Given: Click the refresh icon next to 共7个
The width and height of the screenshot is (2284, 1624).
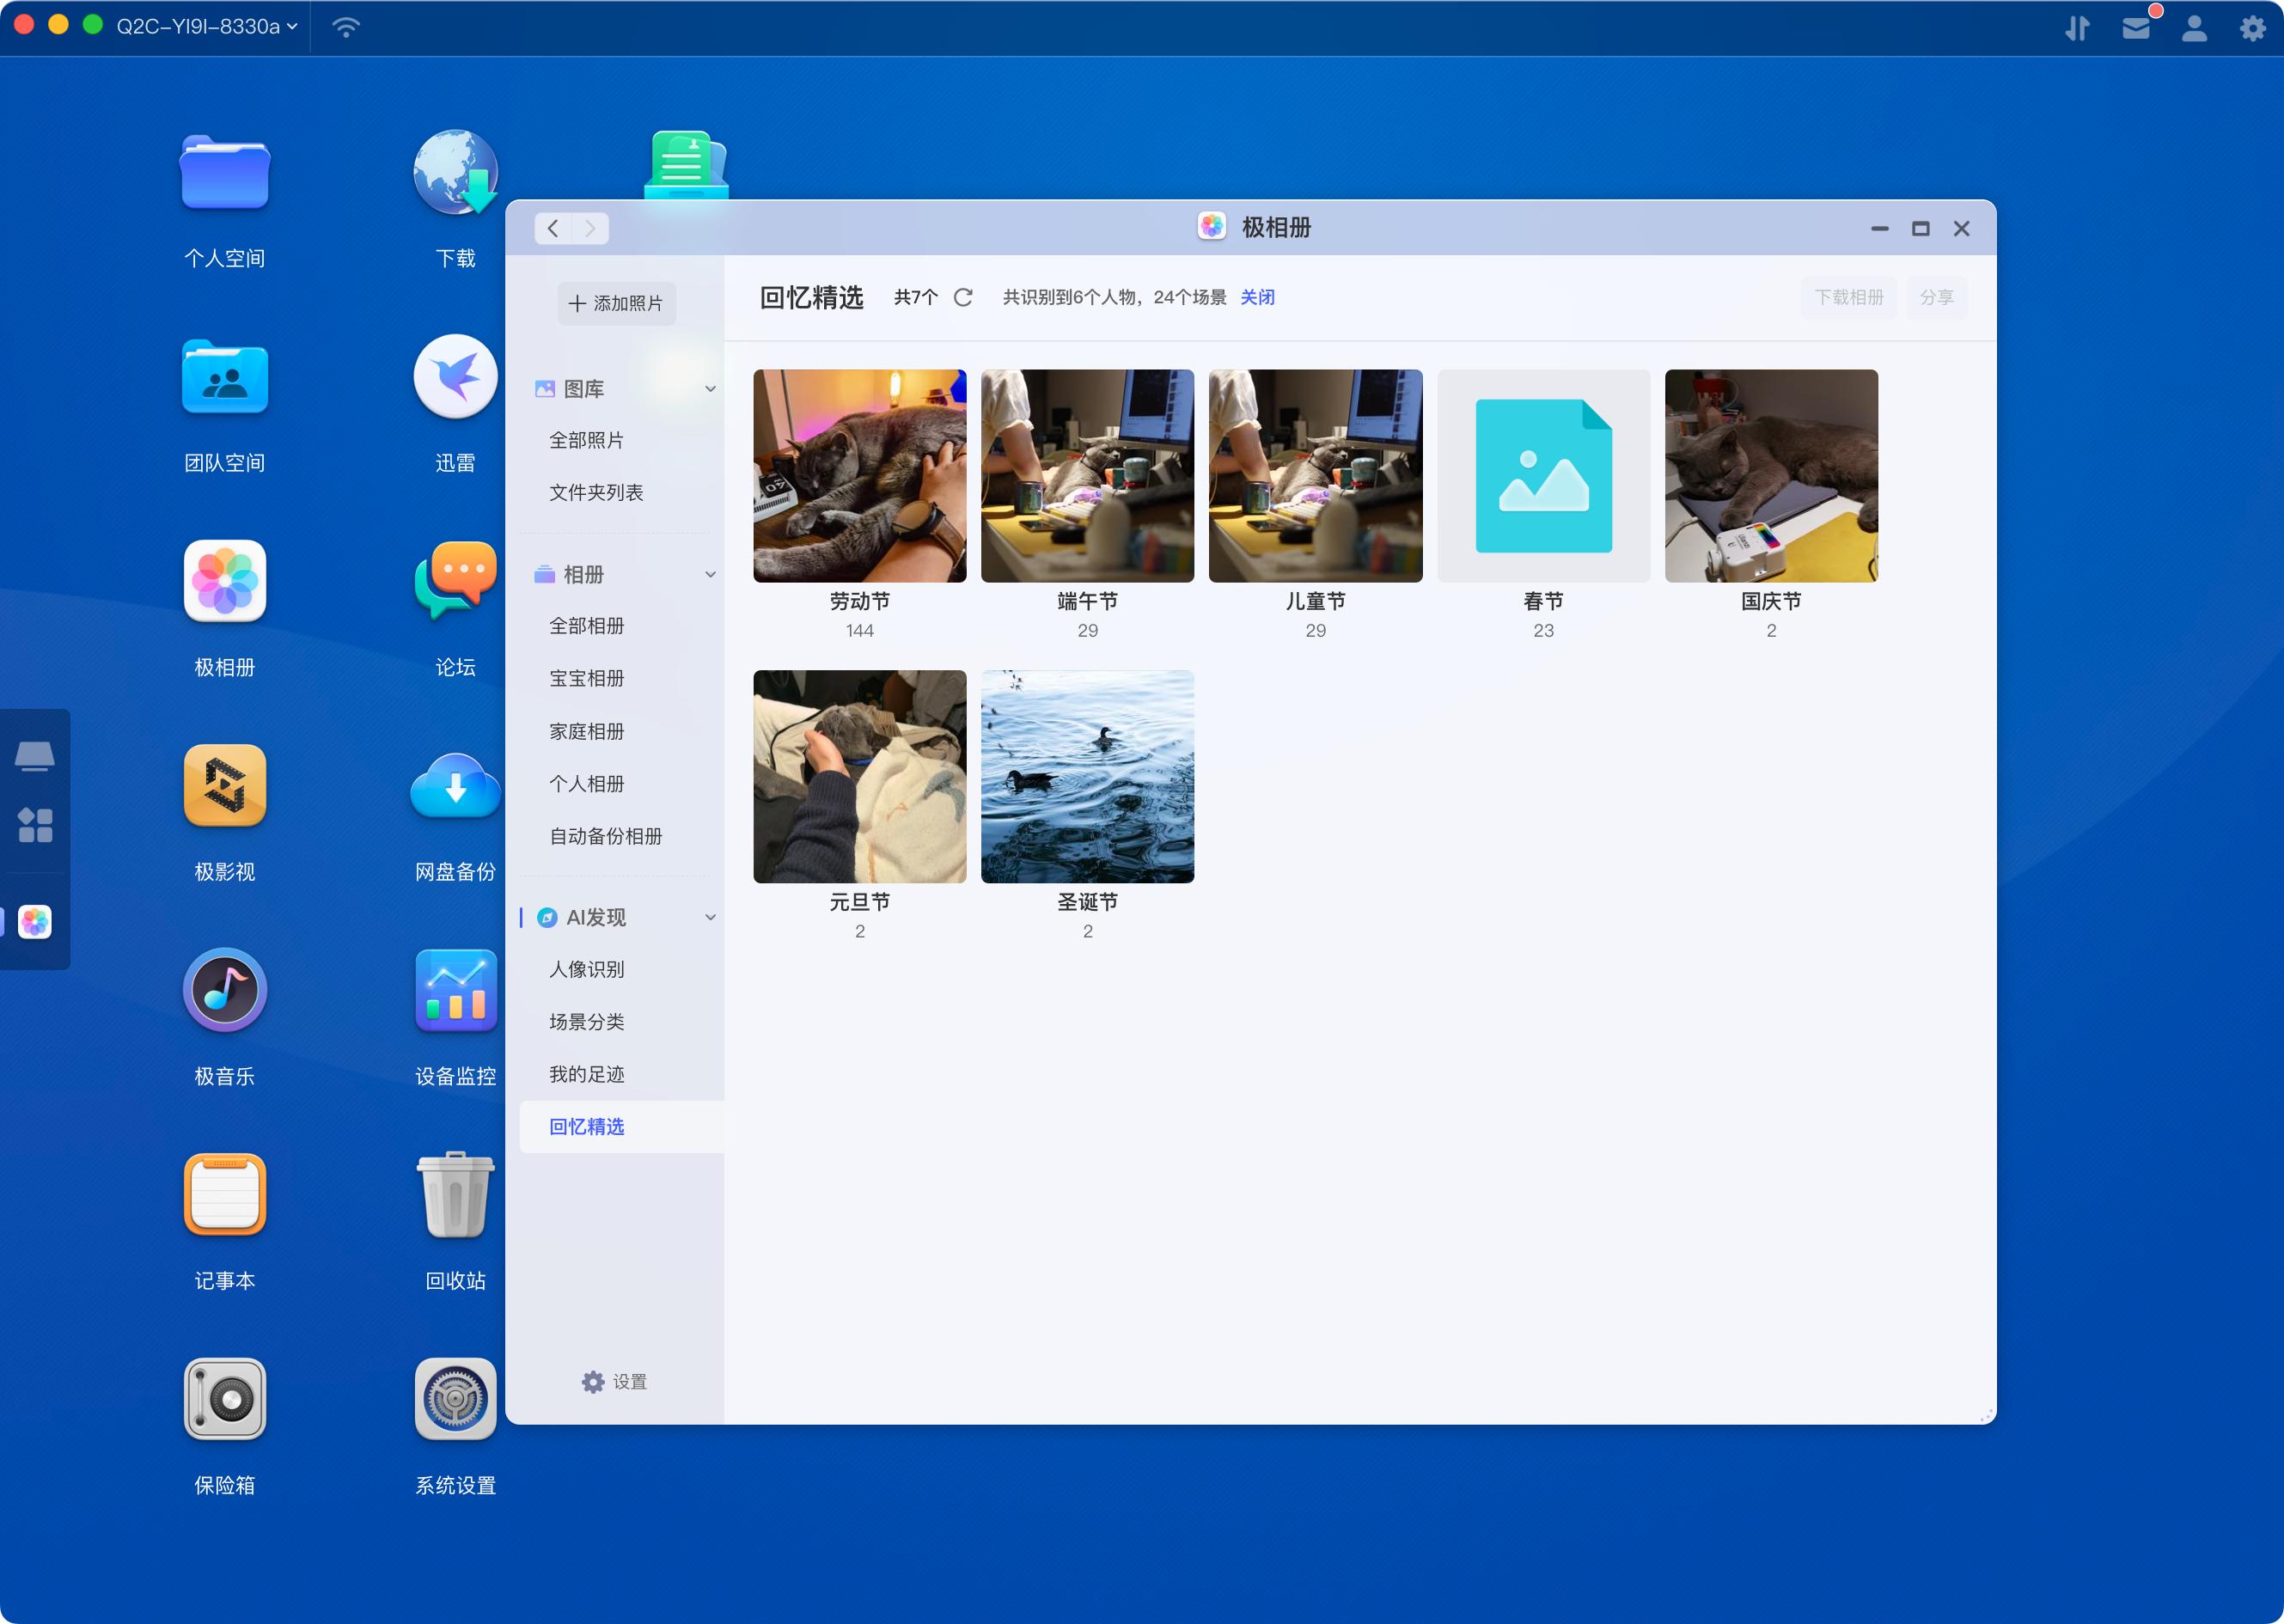Looking at the screenshot, I should coord(963,297).
